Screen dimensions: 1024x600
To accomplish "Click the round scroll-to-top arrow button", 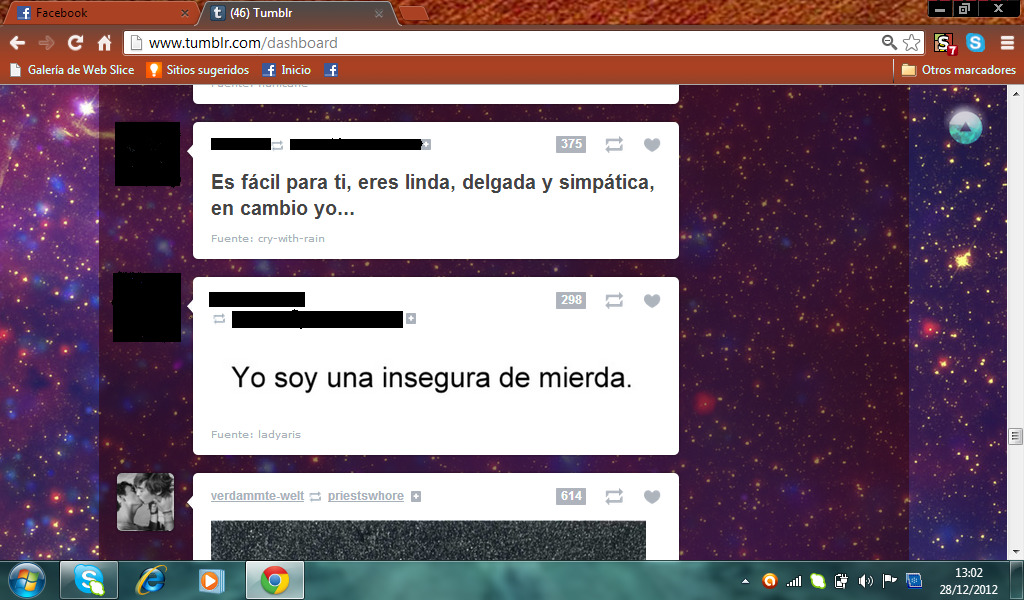I will point(965,127).
